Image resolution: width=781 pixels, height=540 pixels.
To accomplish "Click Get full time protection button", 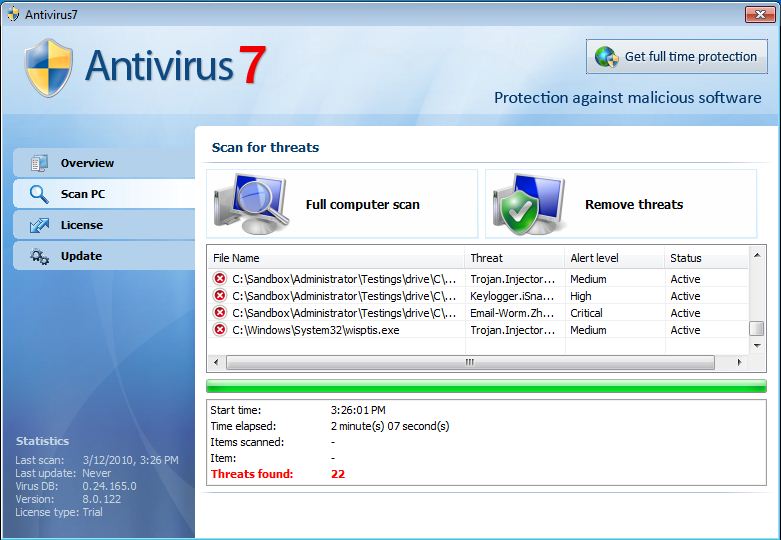I will point(676,57).
